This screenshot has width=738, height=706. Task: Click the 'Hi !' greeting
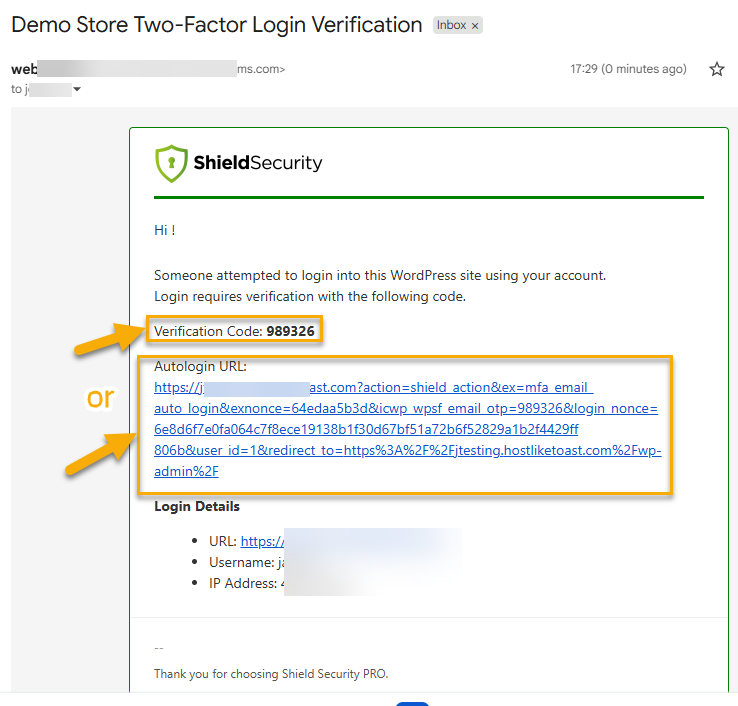[x=165, y=230]
